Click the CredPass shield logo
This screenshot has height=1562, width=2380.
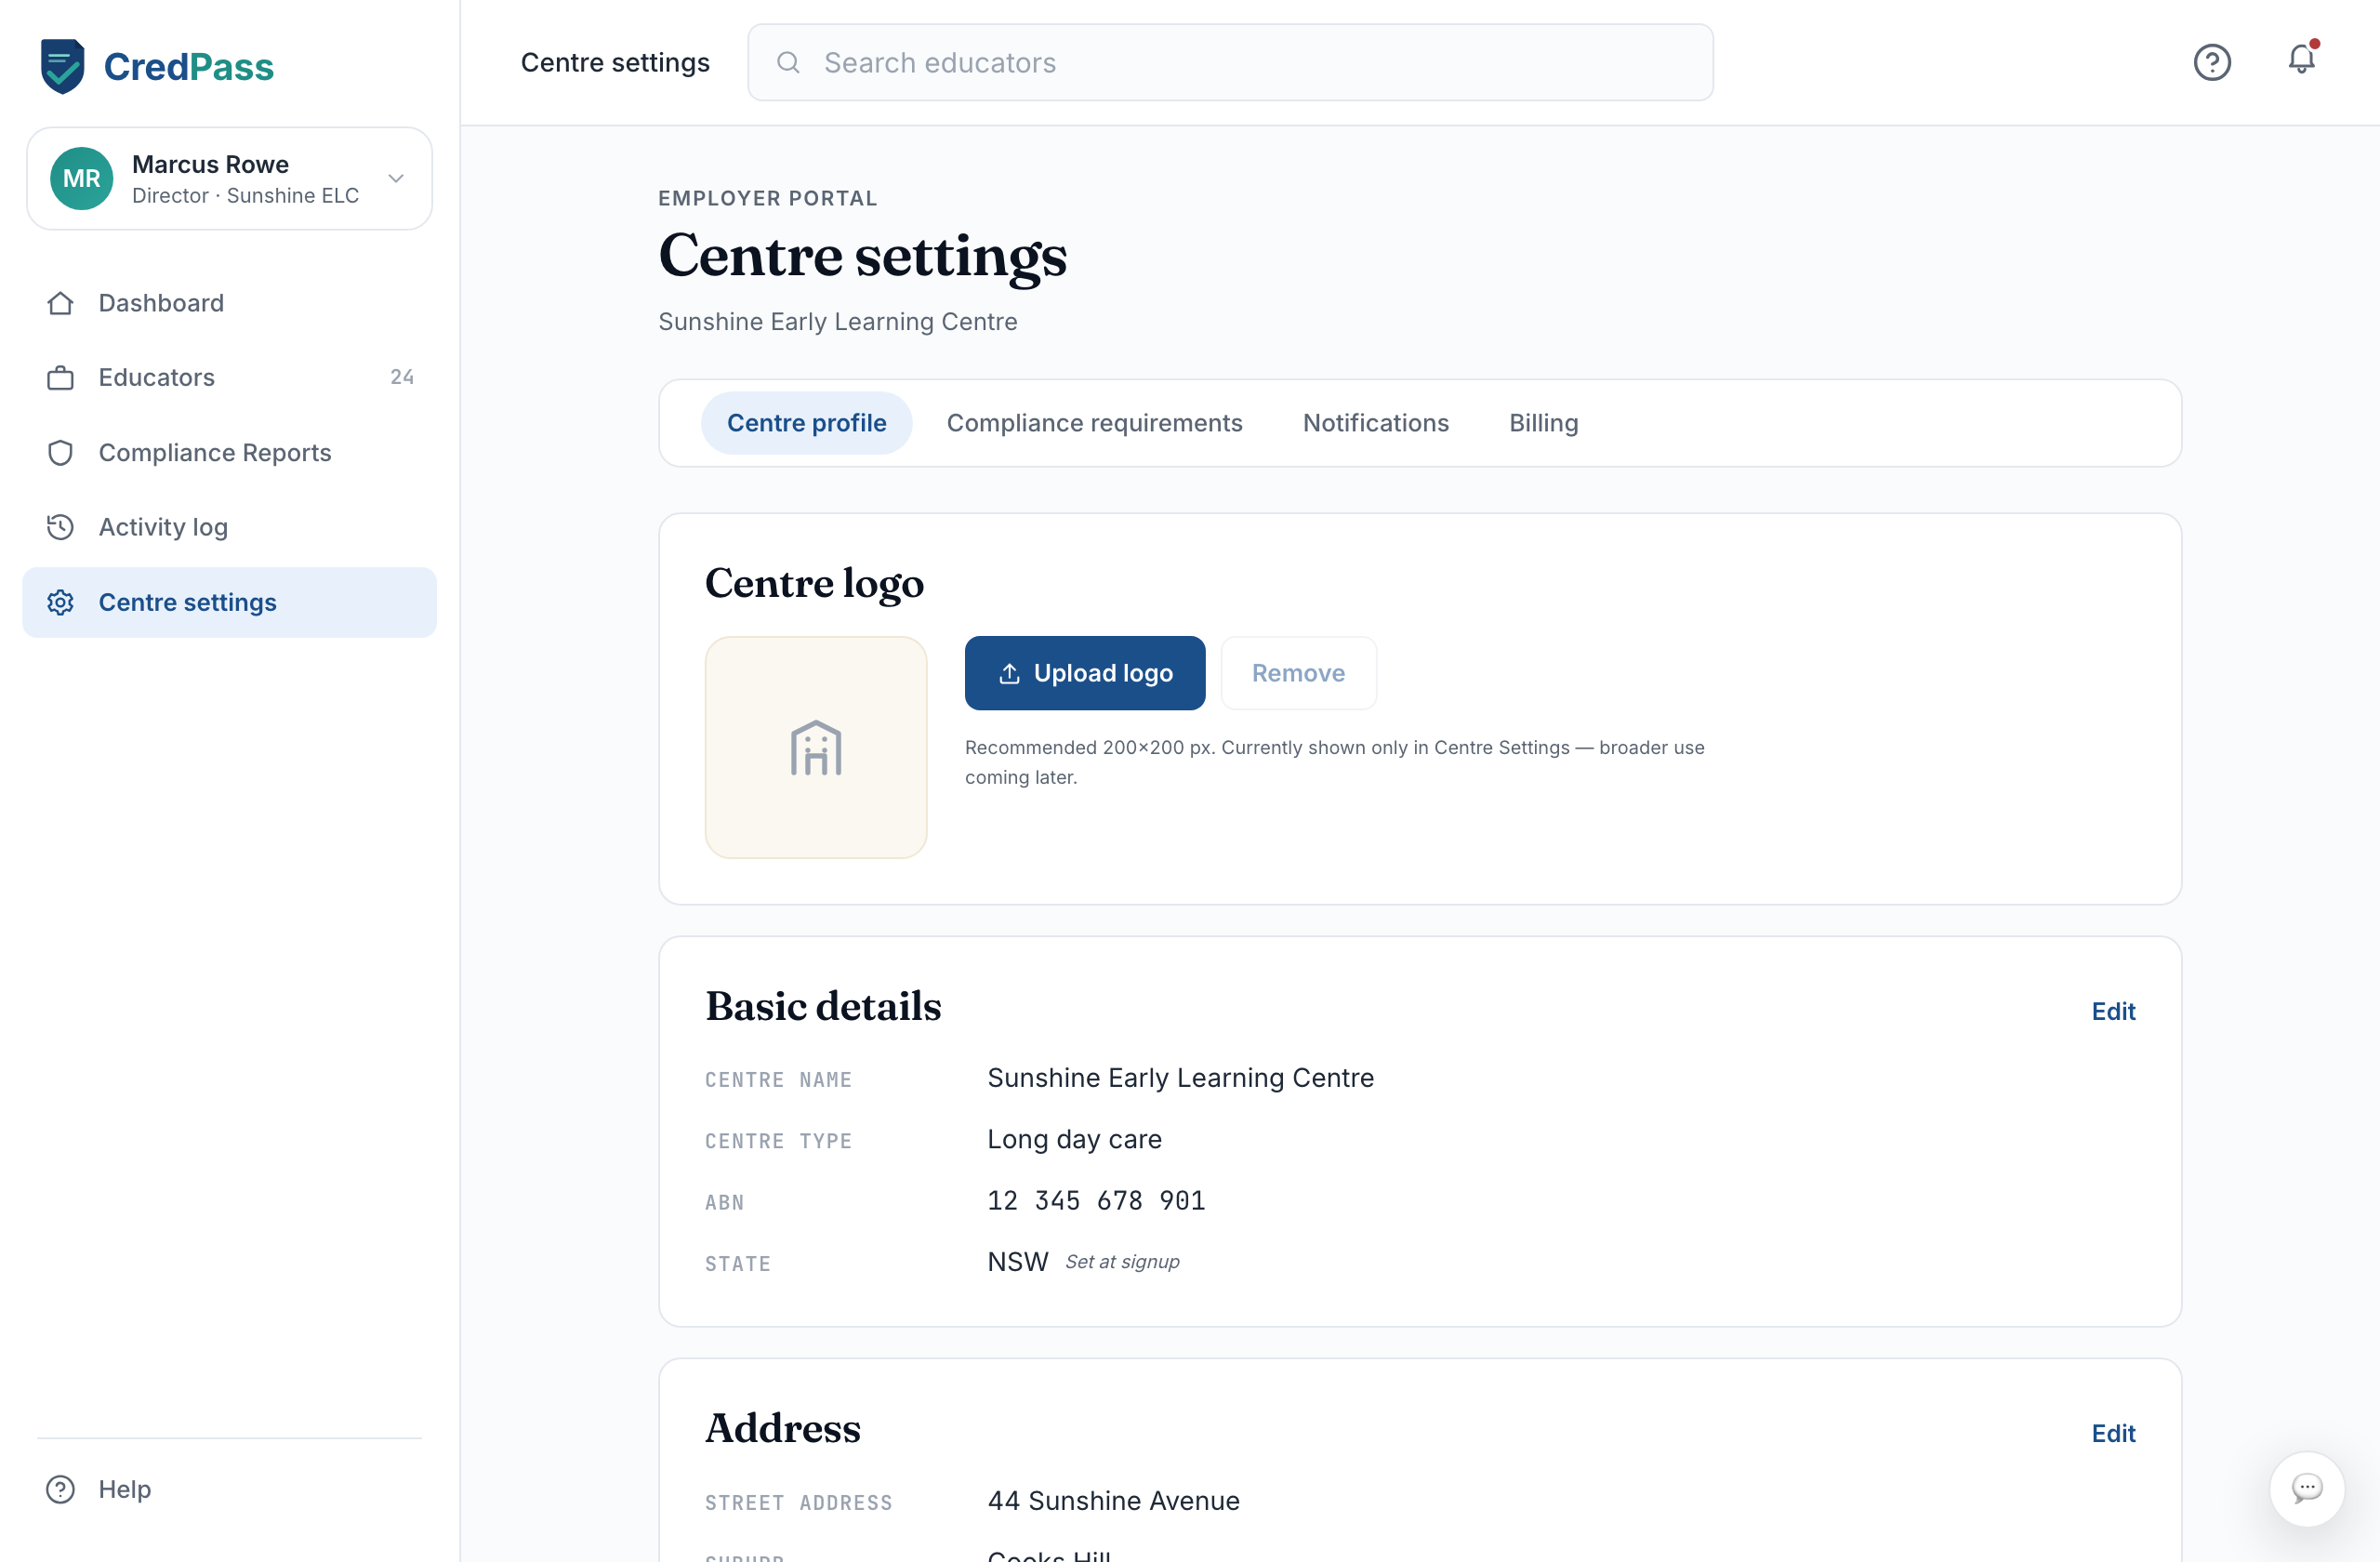click(62, 66)
